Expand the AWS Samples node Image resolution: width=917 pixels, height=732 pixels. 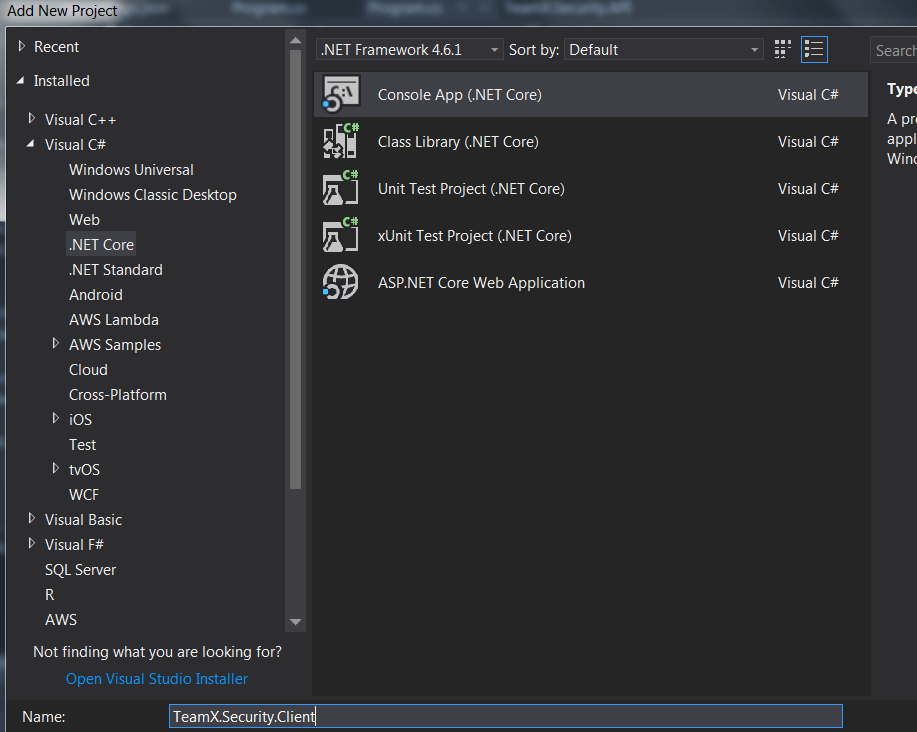pyautogui.click(x=55, y=344)
